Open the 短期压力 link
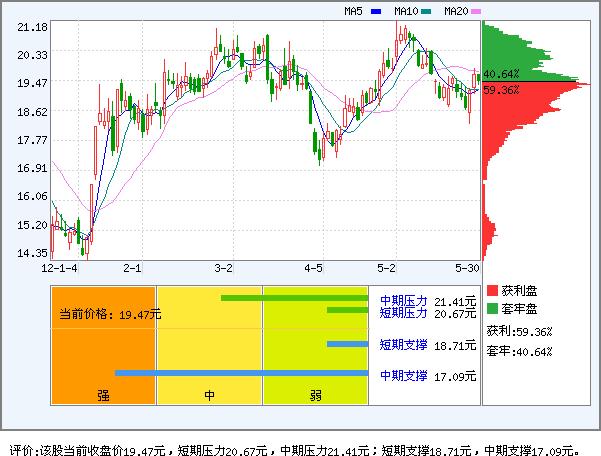 click(403, 313)
